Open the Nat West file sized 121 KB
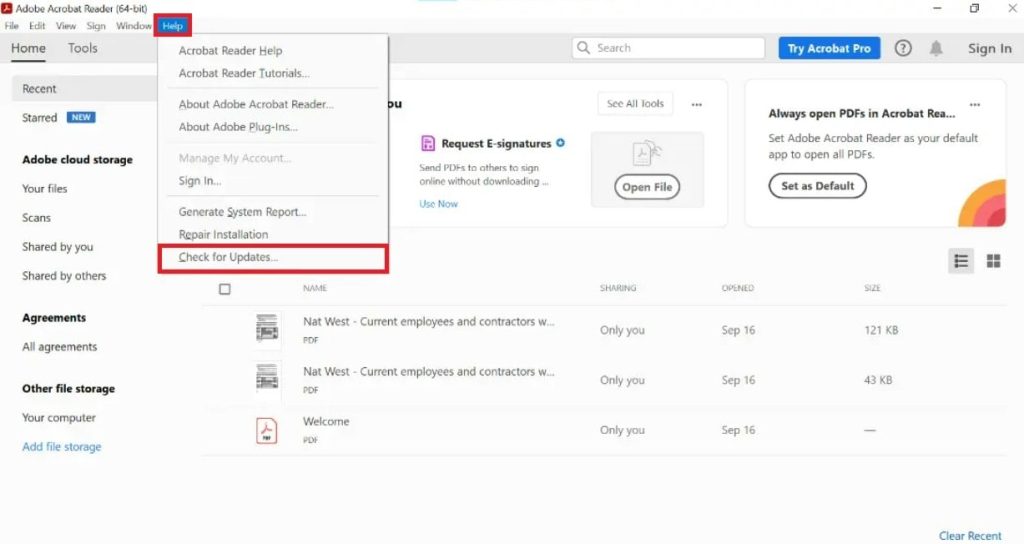 (428, 322)
